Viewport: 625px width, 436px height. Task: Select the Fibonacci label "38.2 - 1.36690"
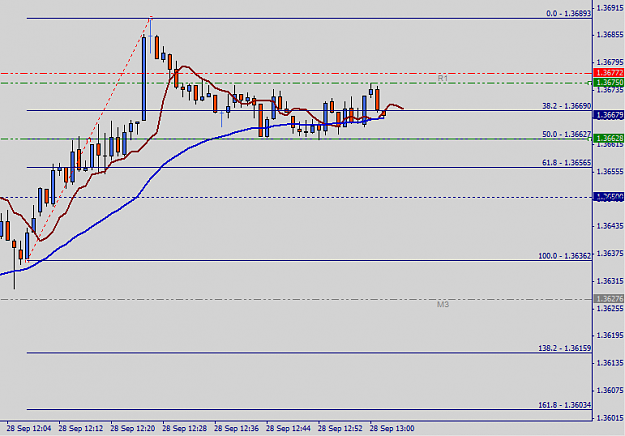(x=566, y=106)
